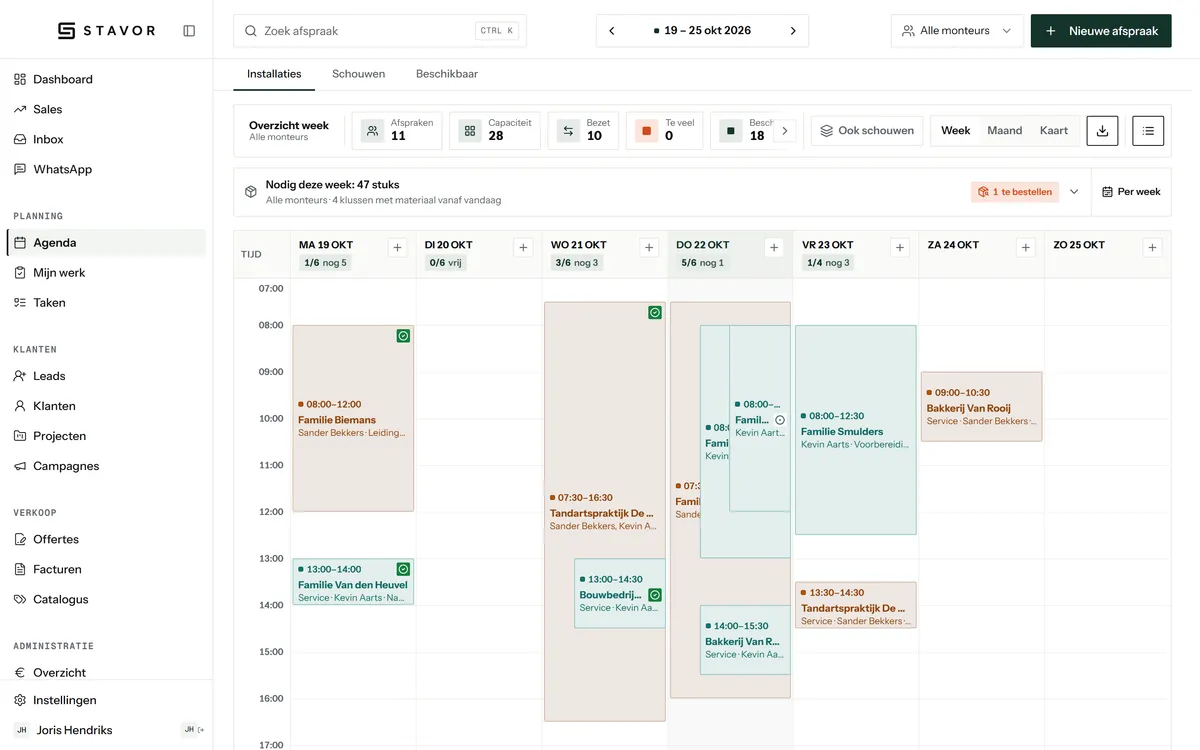Toggle Ook schouwen layer
Image resolution: width=1200 pixels, height=750 pixels.
(x=867, y=130)
